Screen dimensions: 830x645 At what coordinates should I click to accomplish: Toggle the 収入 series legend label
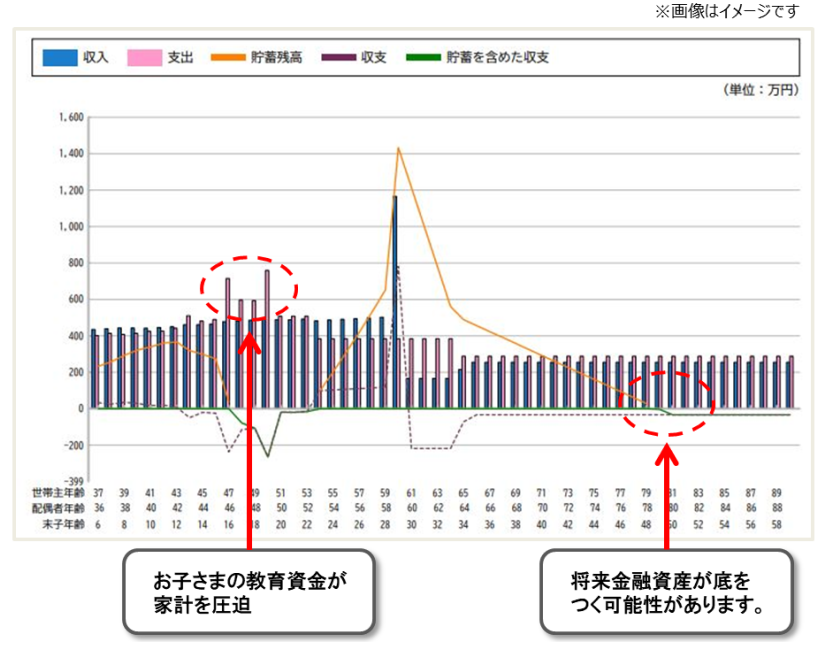(x=96, y=58)
